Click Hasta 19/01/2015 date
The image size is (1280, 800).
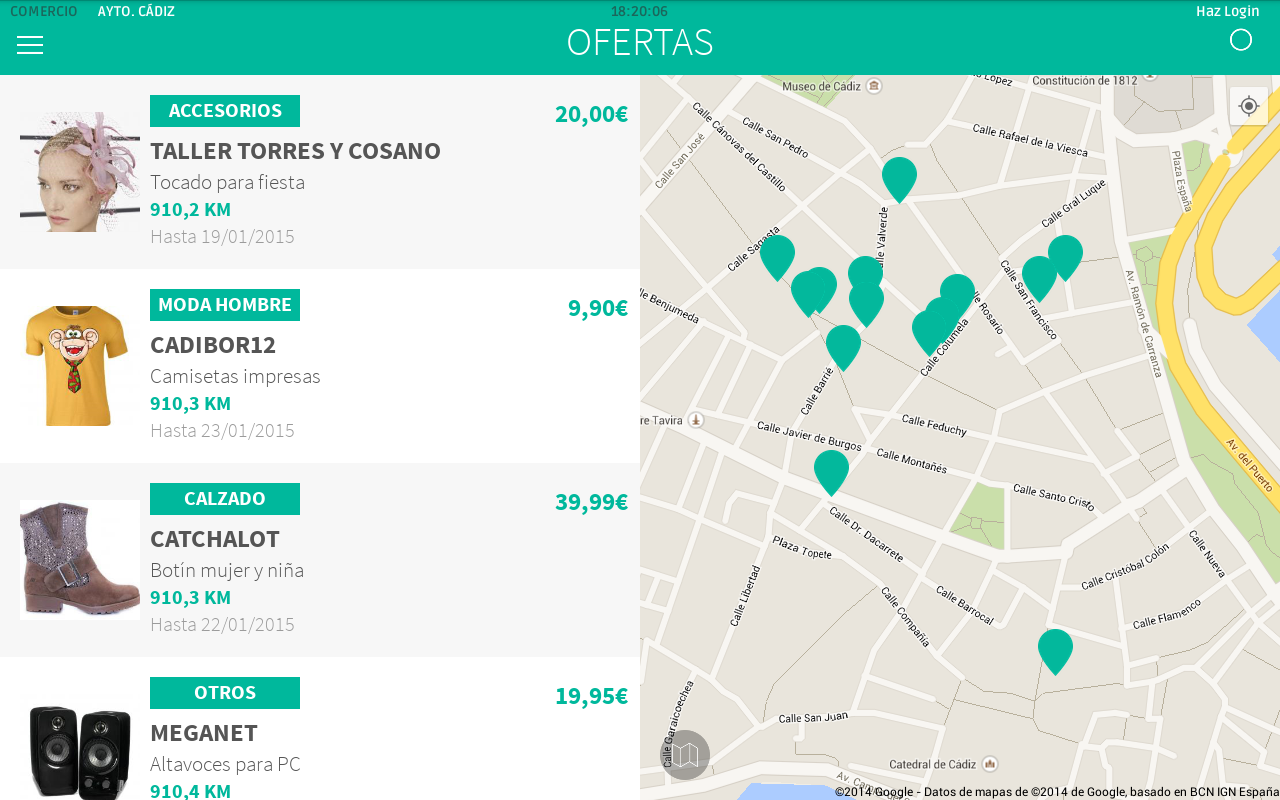(x=222, y=236)
